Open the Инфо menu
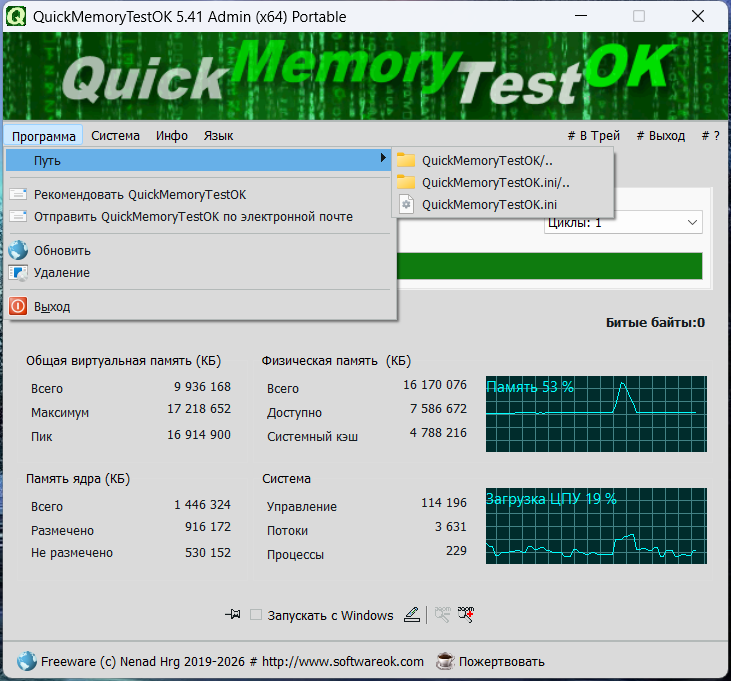This screenshot has width=731, height=681. pyautogui.click(x=172, y=136)
